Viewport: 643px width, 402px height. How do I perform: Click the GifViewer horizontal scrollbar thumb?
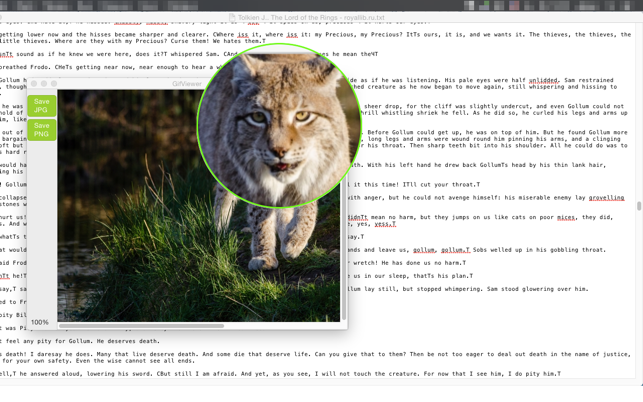click(x=141, y=326)
